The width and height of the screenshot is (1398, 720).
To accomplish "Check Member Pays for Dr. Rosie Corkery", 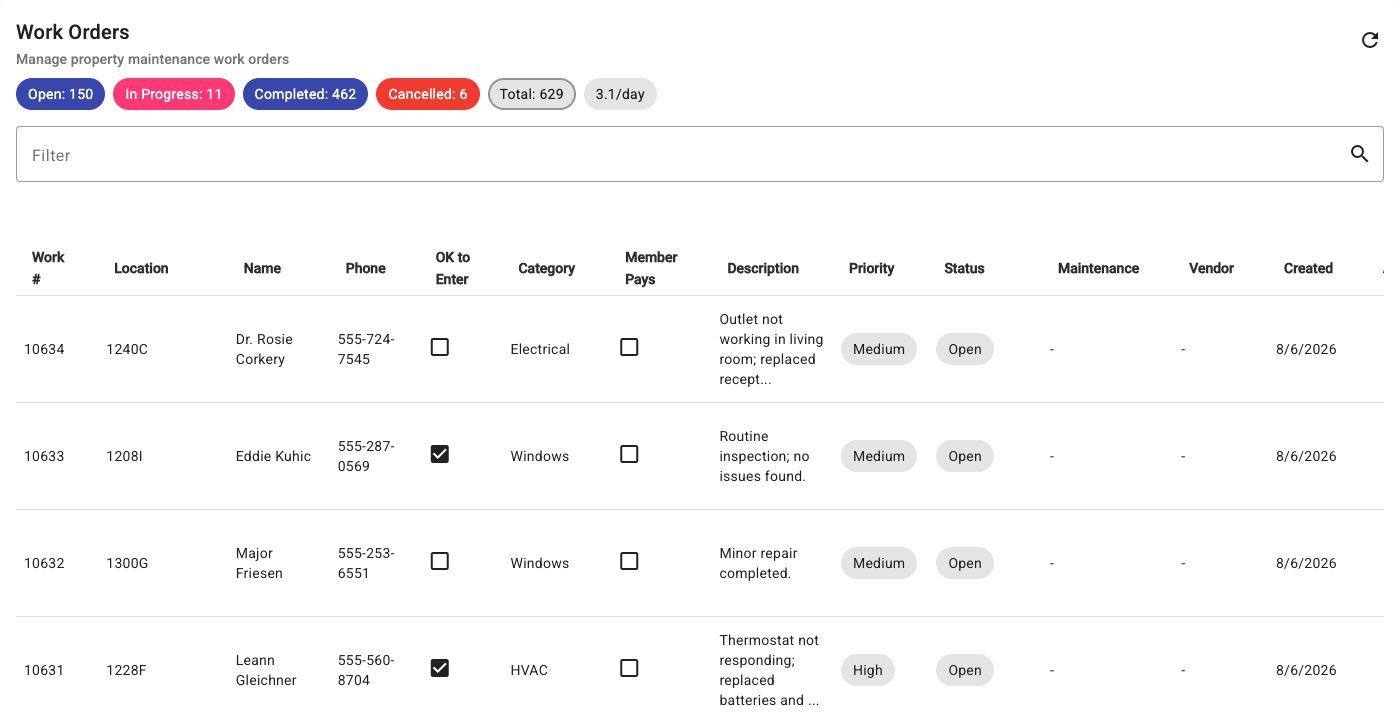I will click(629, 347).
